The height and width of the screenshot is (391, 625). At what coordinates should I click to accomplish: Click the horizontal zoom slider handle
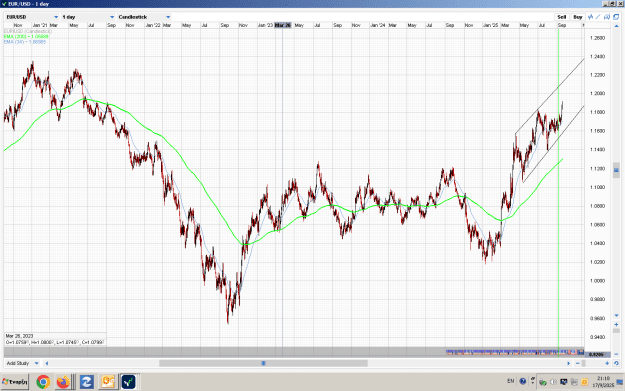pos(584,363)
